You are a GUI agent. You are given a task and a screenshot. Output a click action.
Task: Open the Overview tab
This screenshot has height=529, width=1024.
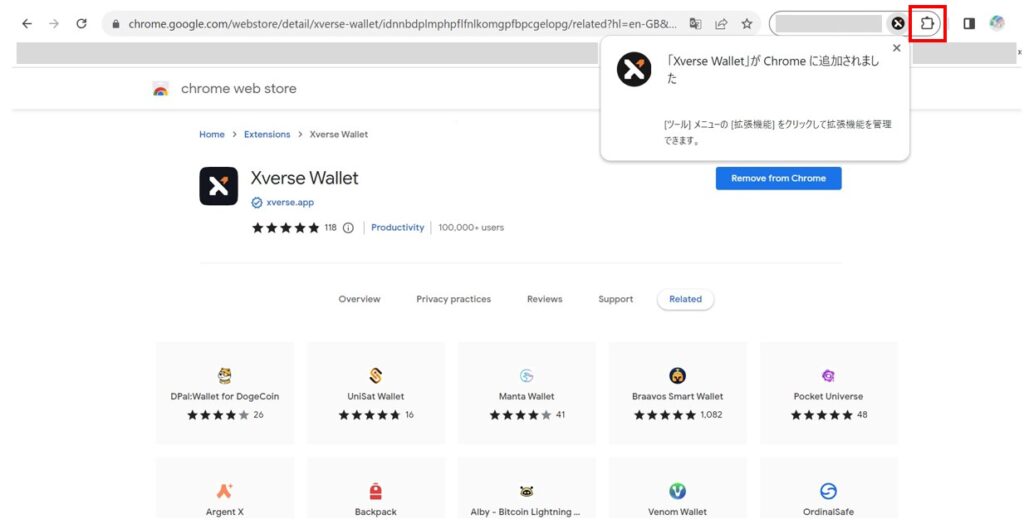[x=359, y=299]
